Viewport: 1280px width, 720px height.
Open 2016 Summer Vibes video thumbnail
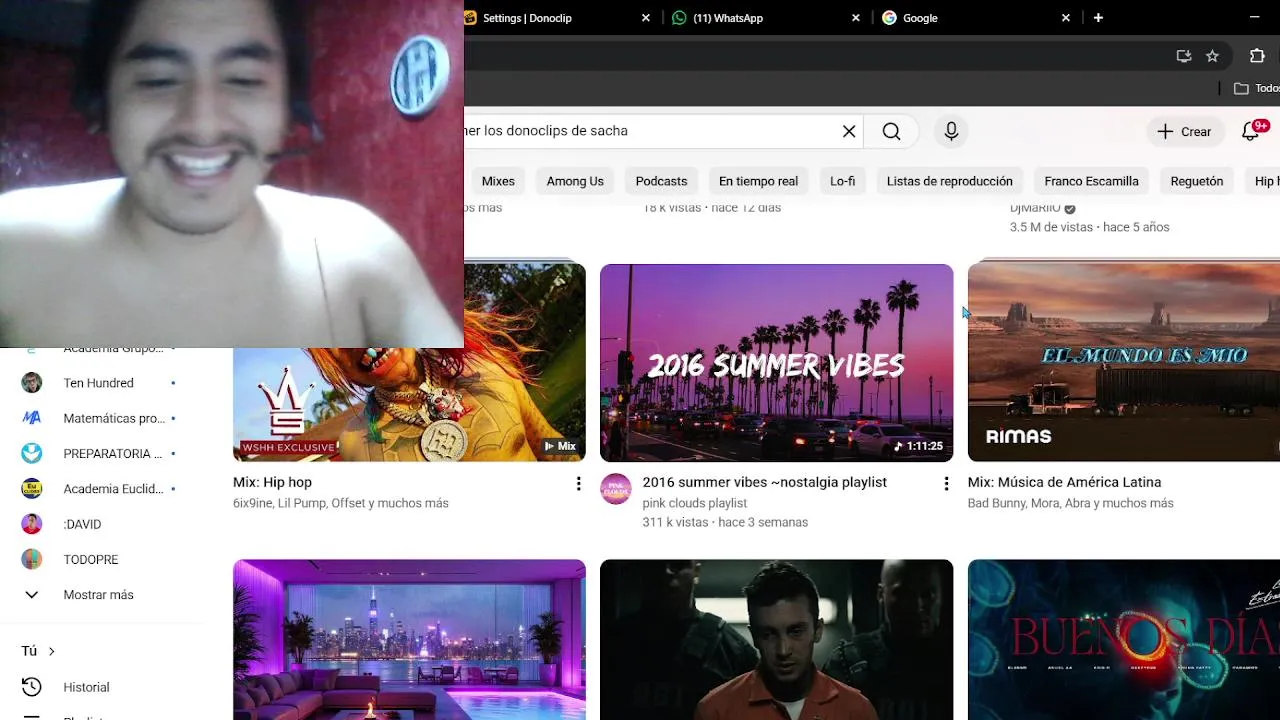pyautogui.click(x=776, y=363)
